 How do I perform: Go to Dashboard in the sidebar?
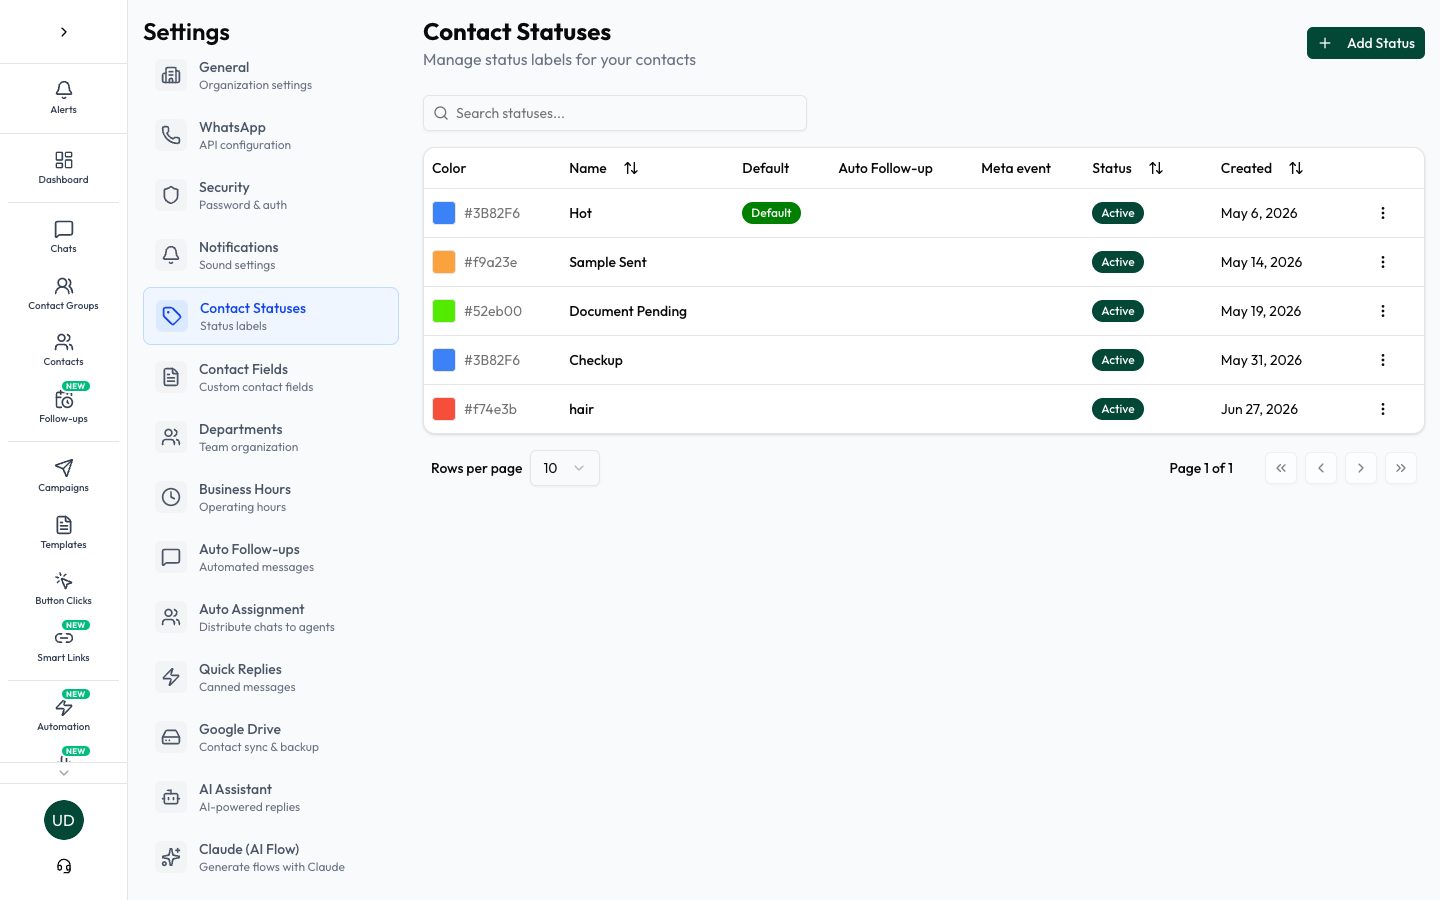point(63,167)
